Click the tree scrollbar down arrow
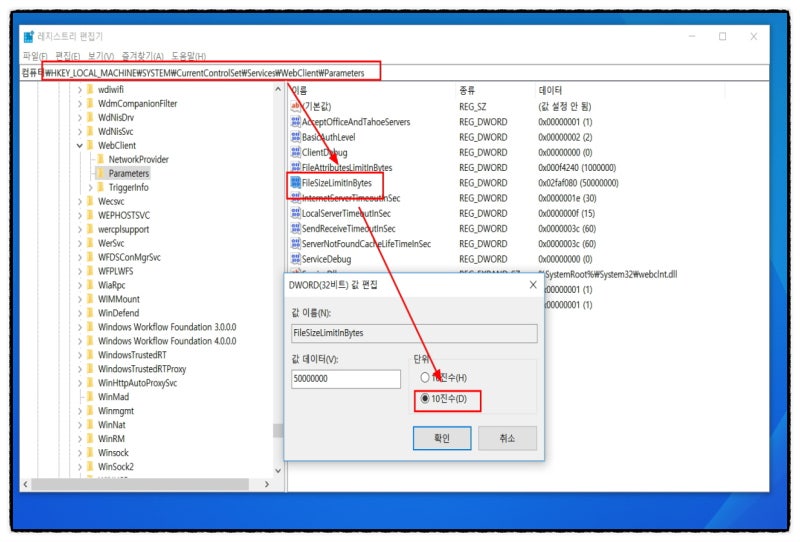The image size is (800, 542). (278, 471)
